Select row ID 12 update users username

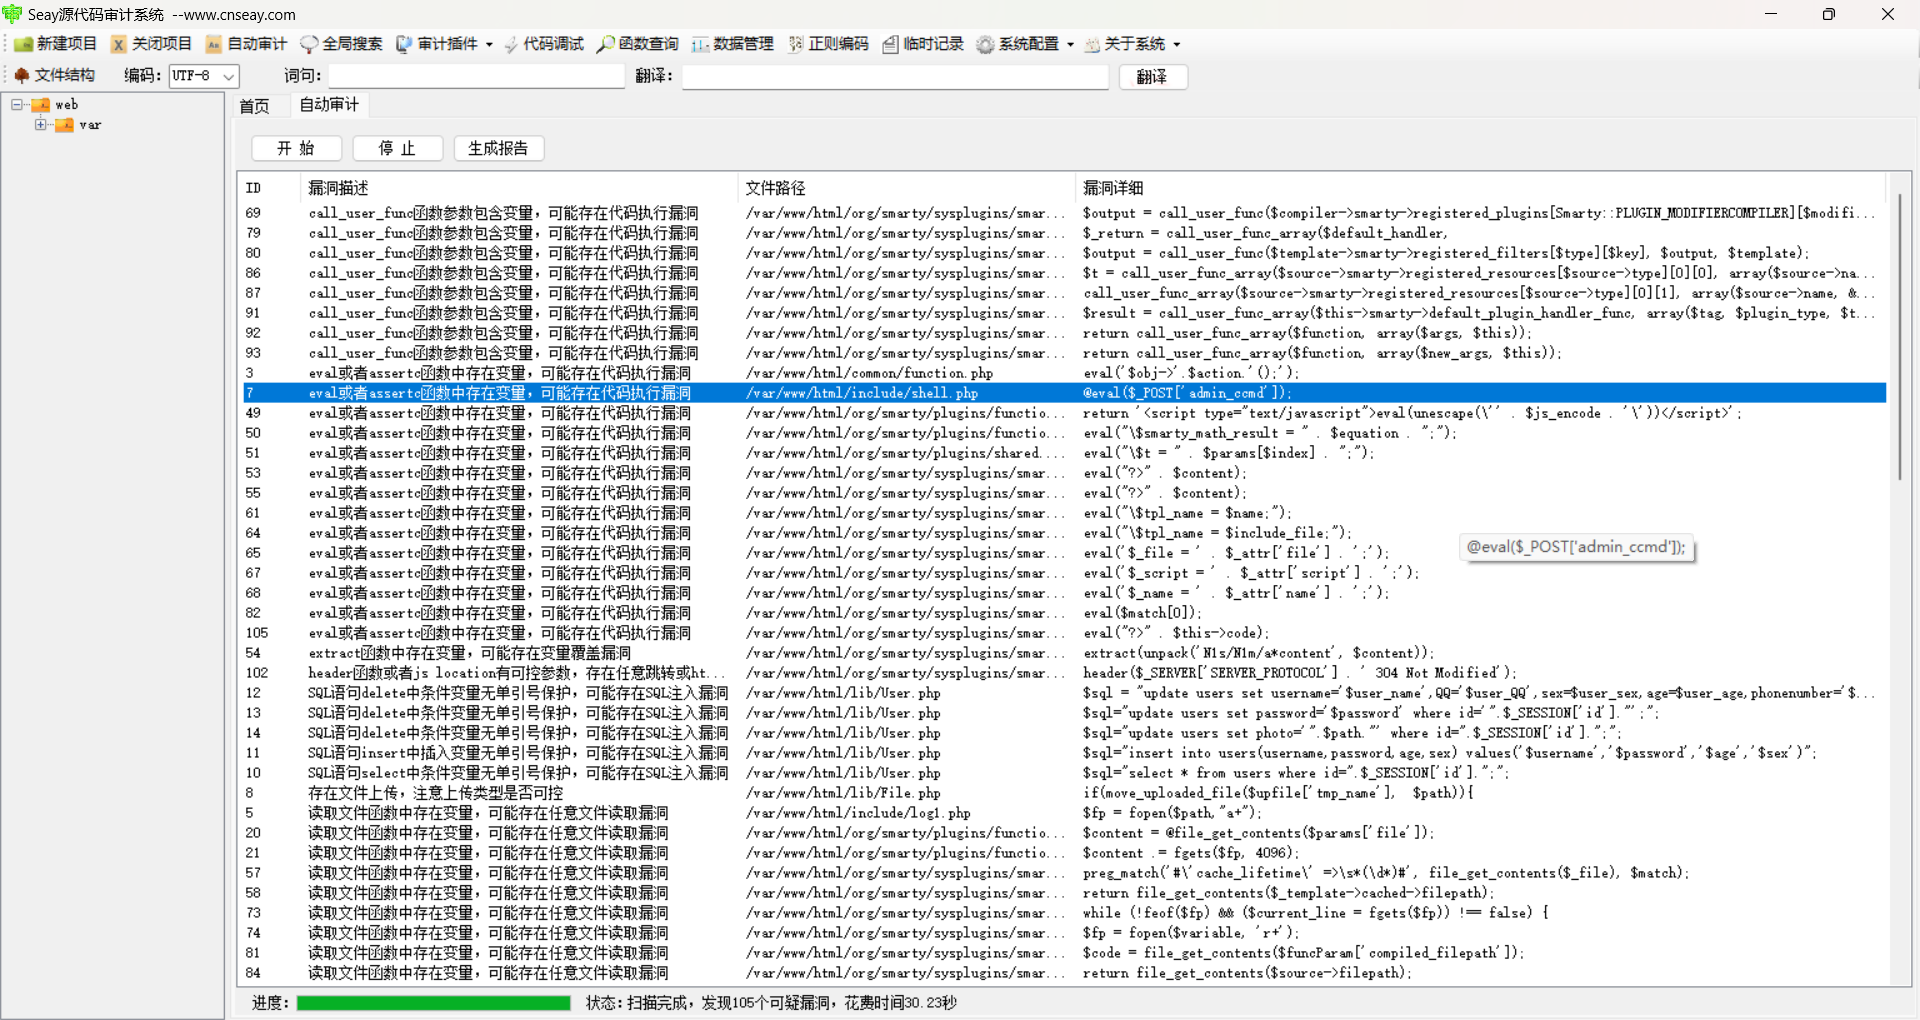(x=1064, y=693)
